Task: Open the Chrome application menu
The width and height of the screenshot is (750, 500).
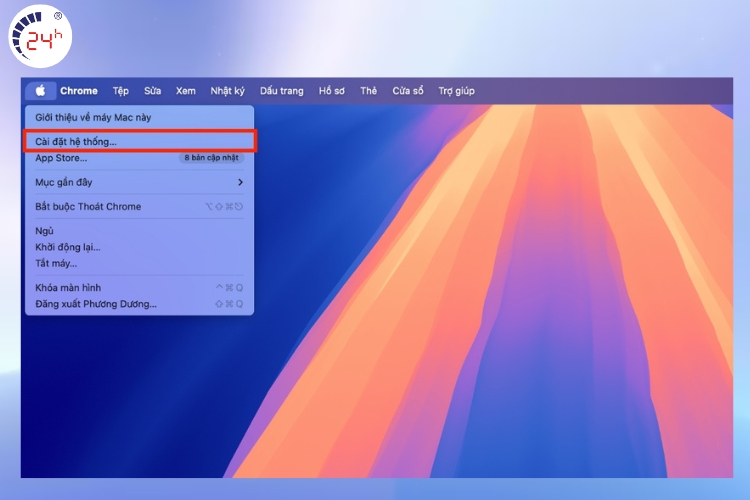Action: point(79,91)
